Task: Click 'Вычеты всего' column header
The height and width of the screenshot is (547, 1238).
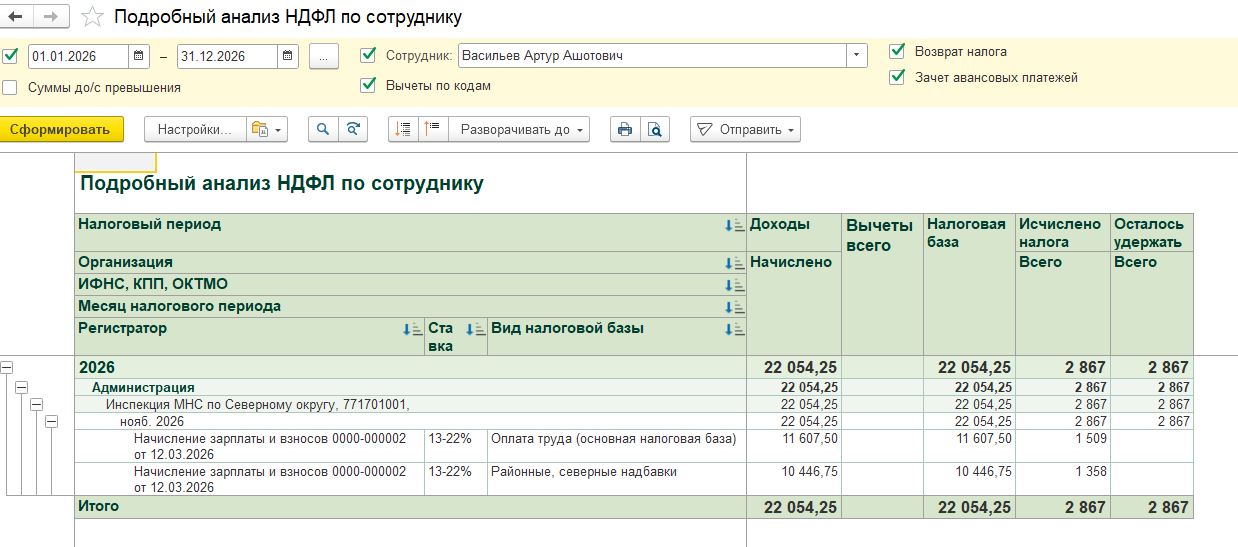Action: coord(882,284)
